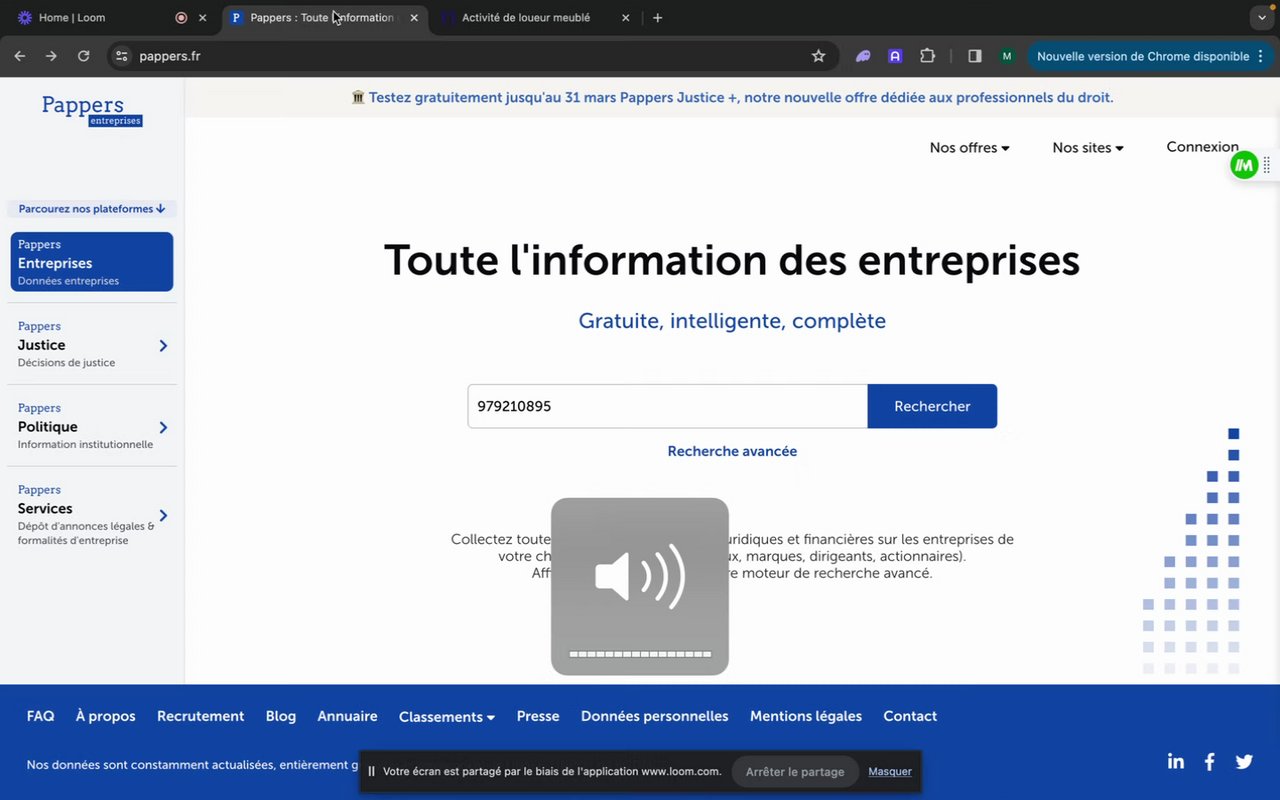Open Mentions légales footer link

[x=806, y=716]
